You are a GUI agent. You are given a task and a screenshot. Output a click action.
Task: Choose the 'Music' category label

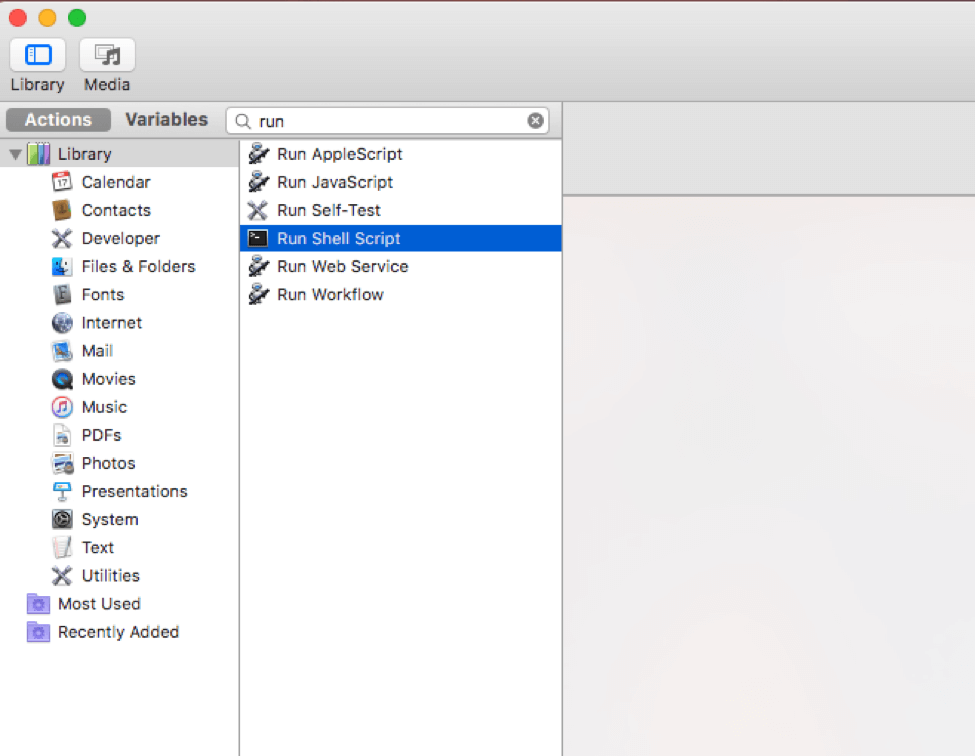click(104, 407)
